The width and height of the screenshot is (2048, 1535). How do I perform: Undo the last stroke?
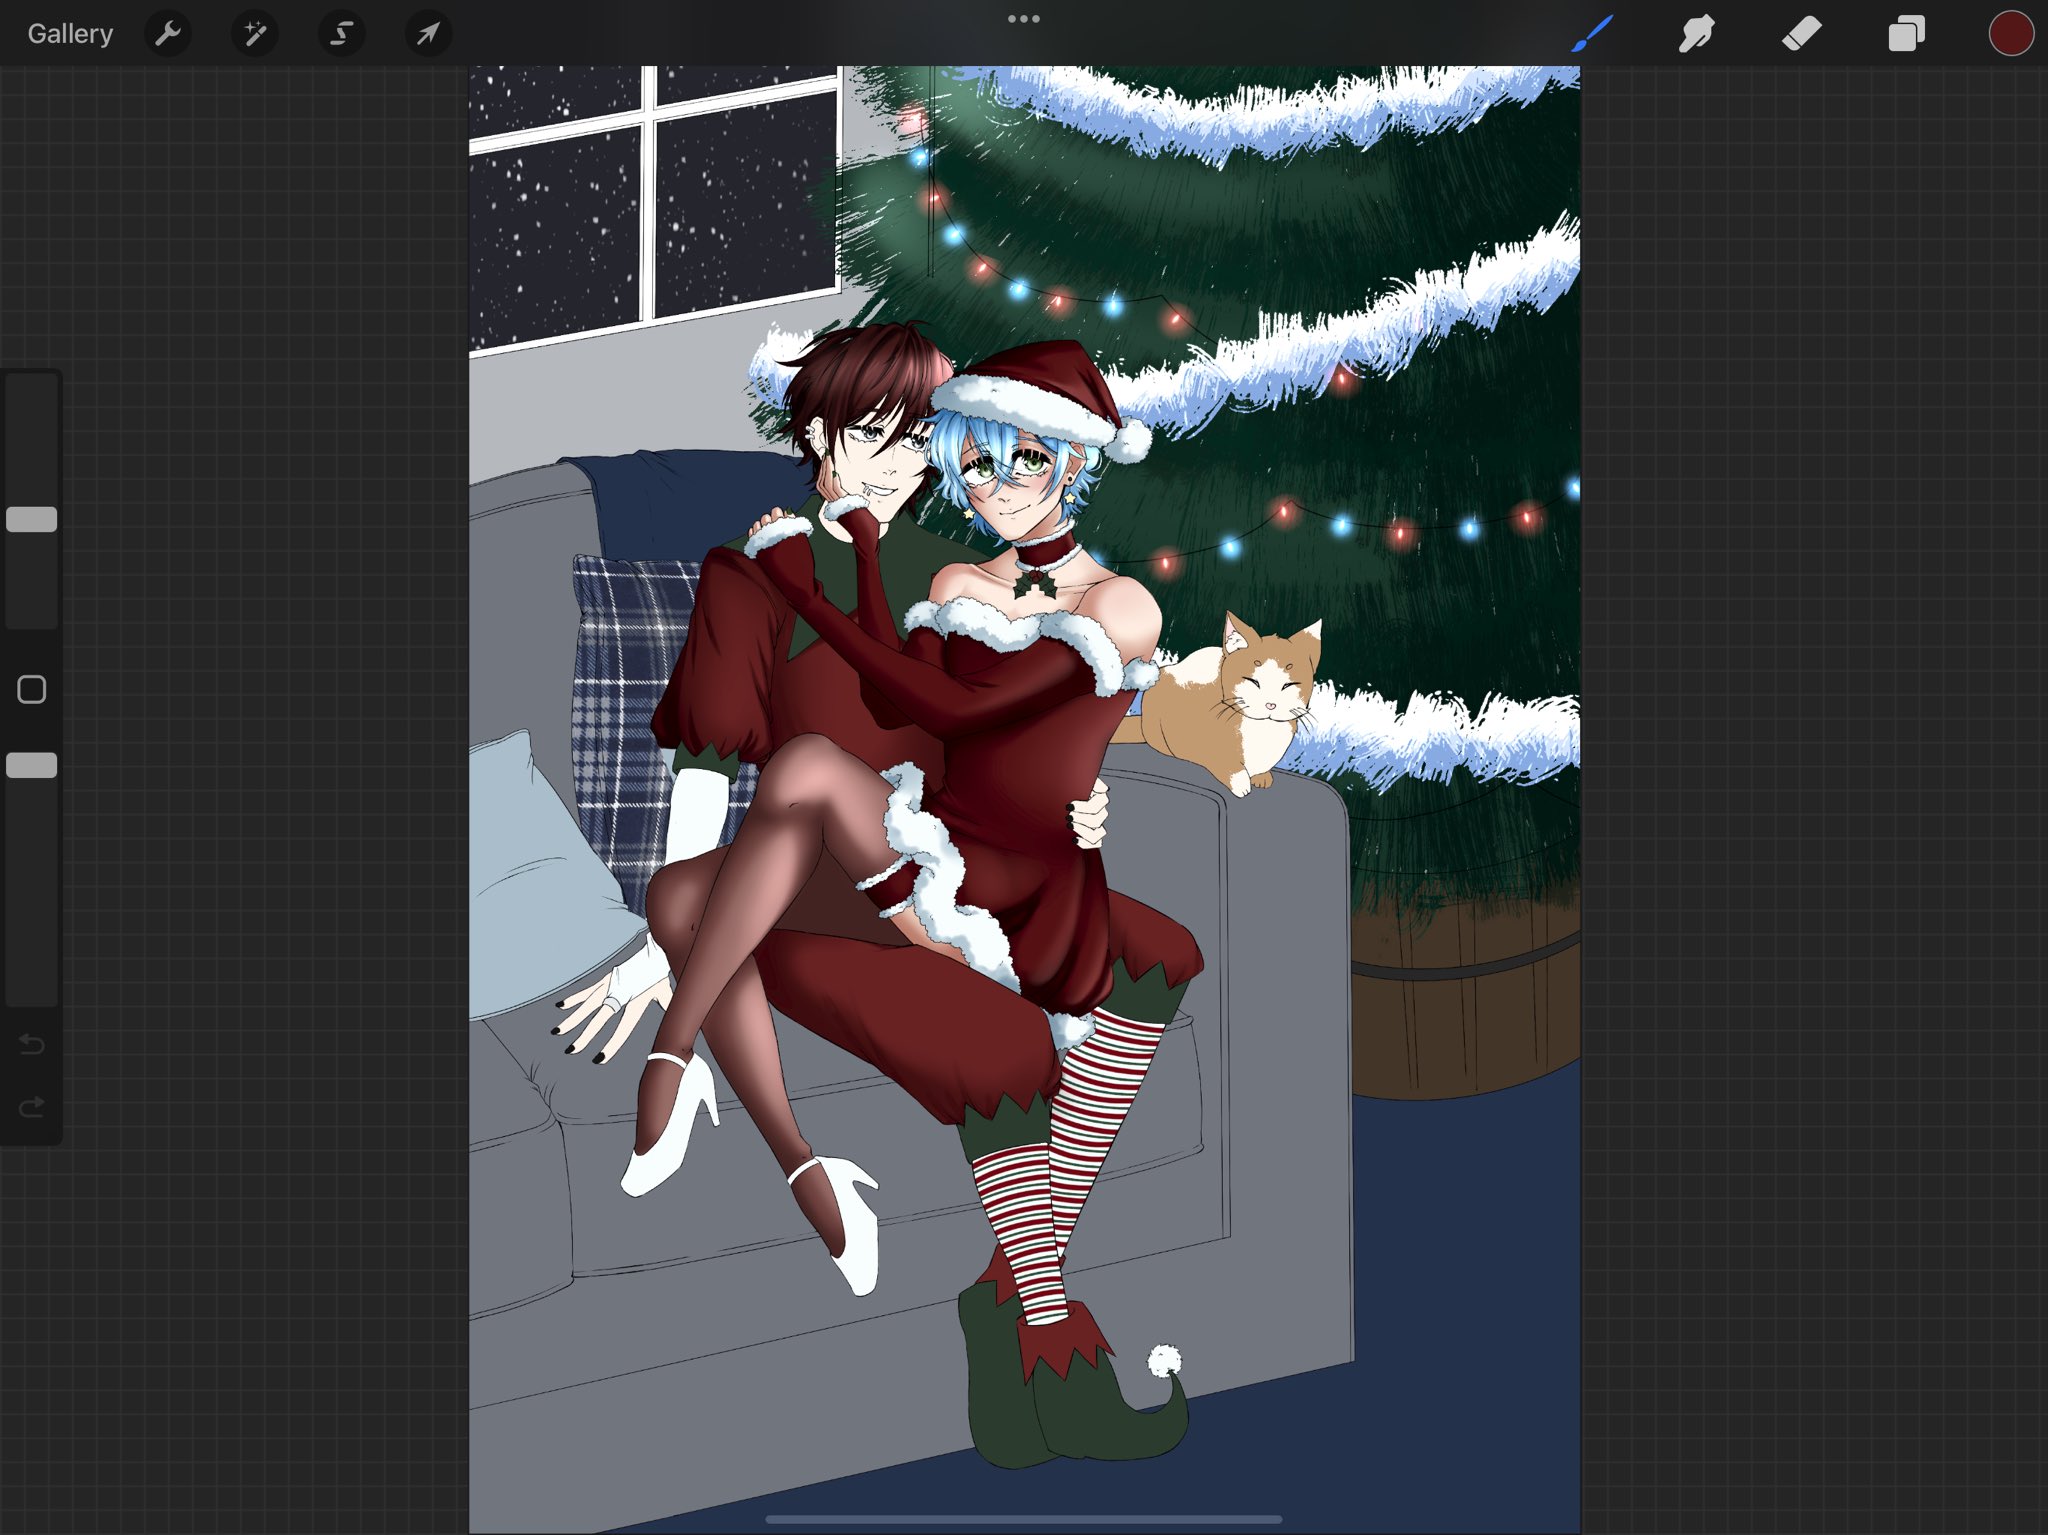(x=32, y=1045)
